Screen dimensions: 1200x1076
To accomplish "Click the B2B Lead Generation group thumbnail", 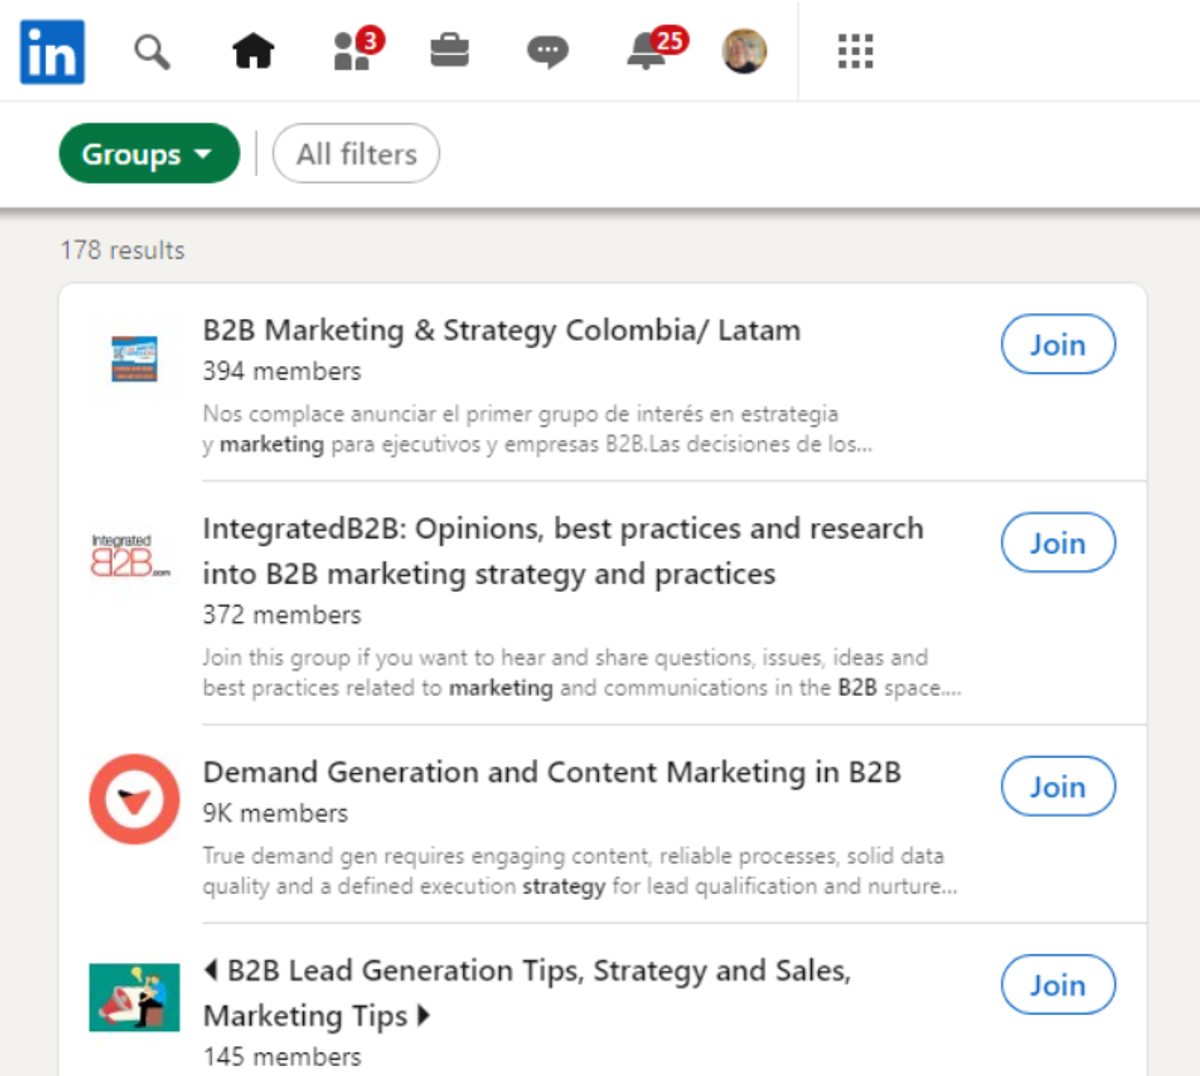I will 134,997.
